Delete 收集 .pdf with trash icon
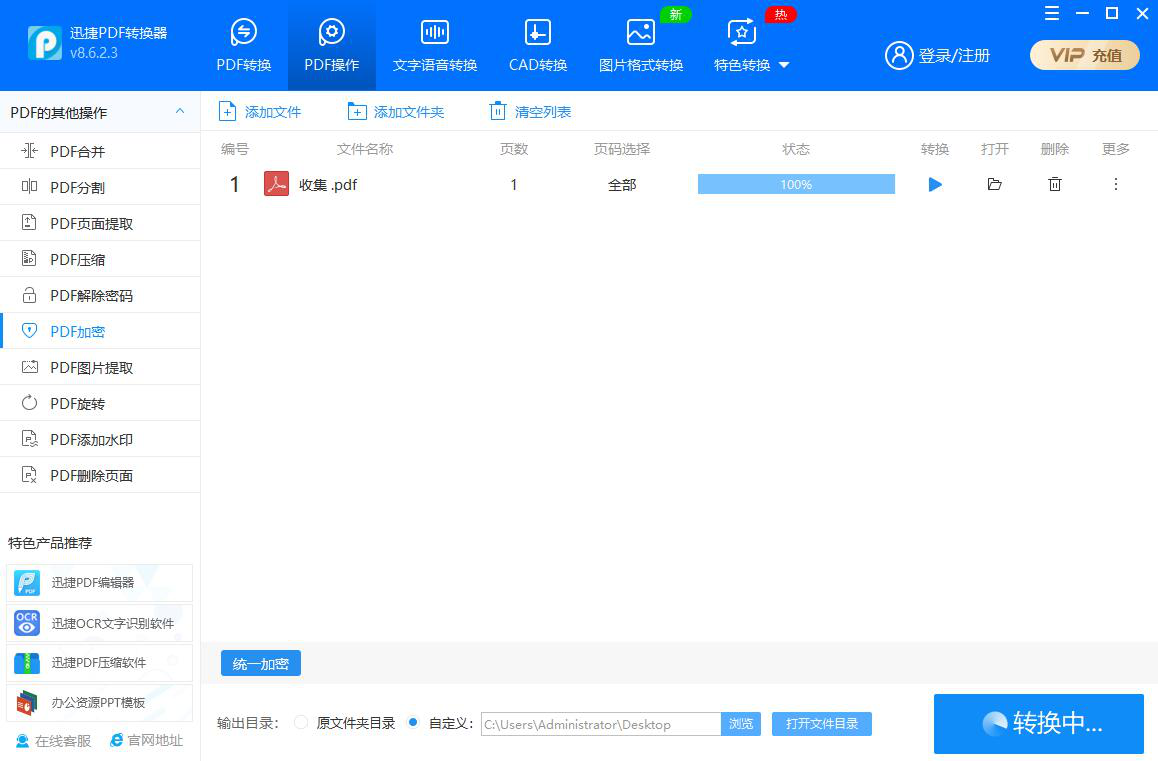The image size is (1158, 761). point(1055,184)
